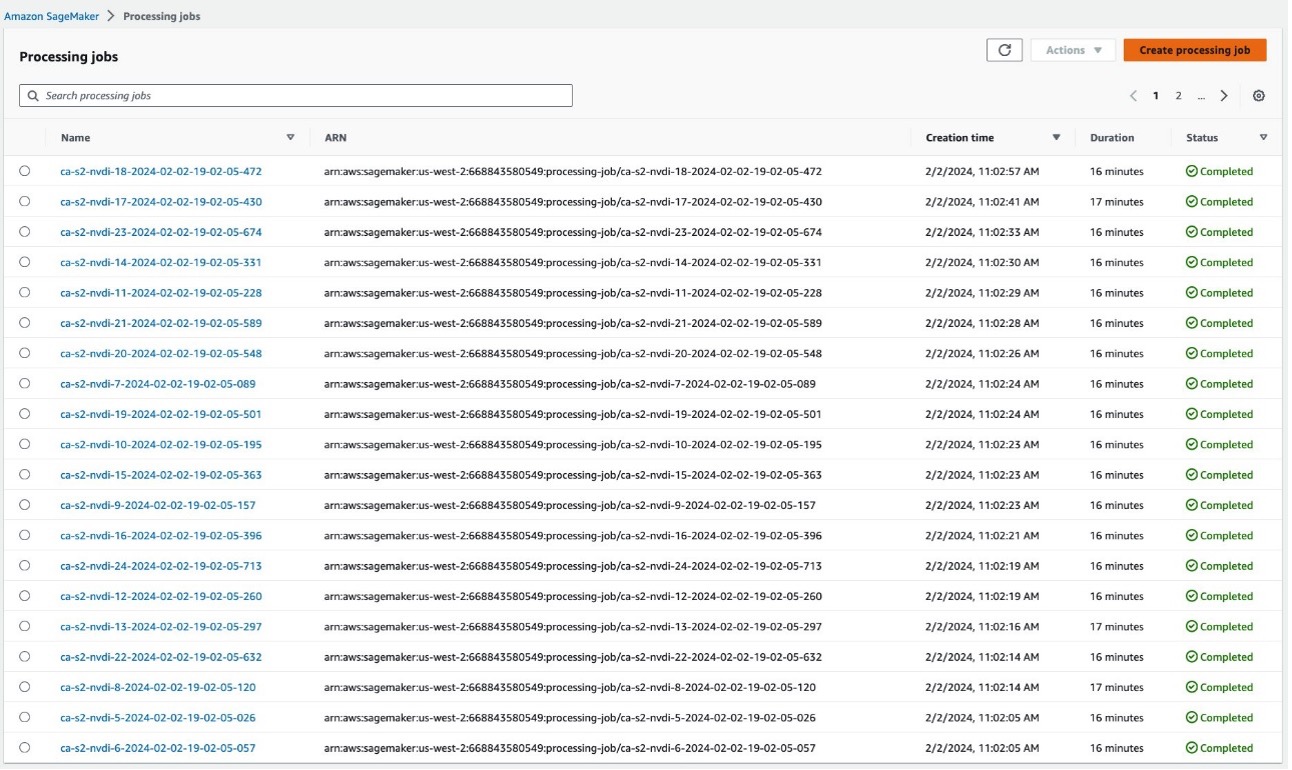Click Completed status icon for ca-s2-nvdi-18 job
The image size is (1292, 770).
(x=1191, y=171)
